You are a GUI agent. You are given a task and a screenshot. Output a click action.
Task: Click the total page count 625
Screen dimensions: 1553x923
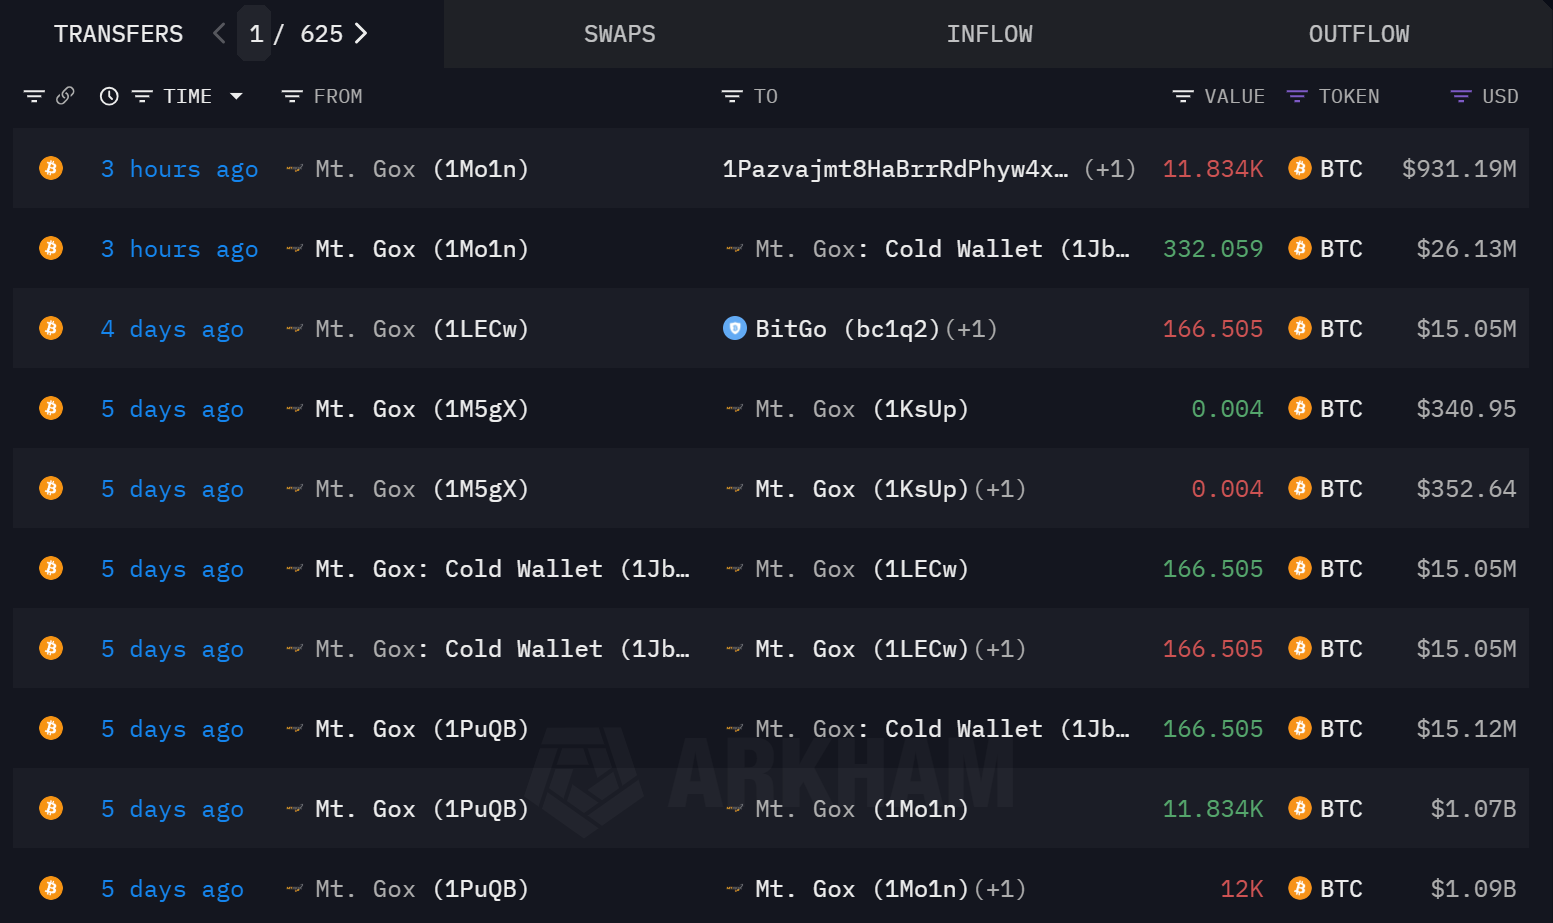pos(321,34)
